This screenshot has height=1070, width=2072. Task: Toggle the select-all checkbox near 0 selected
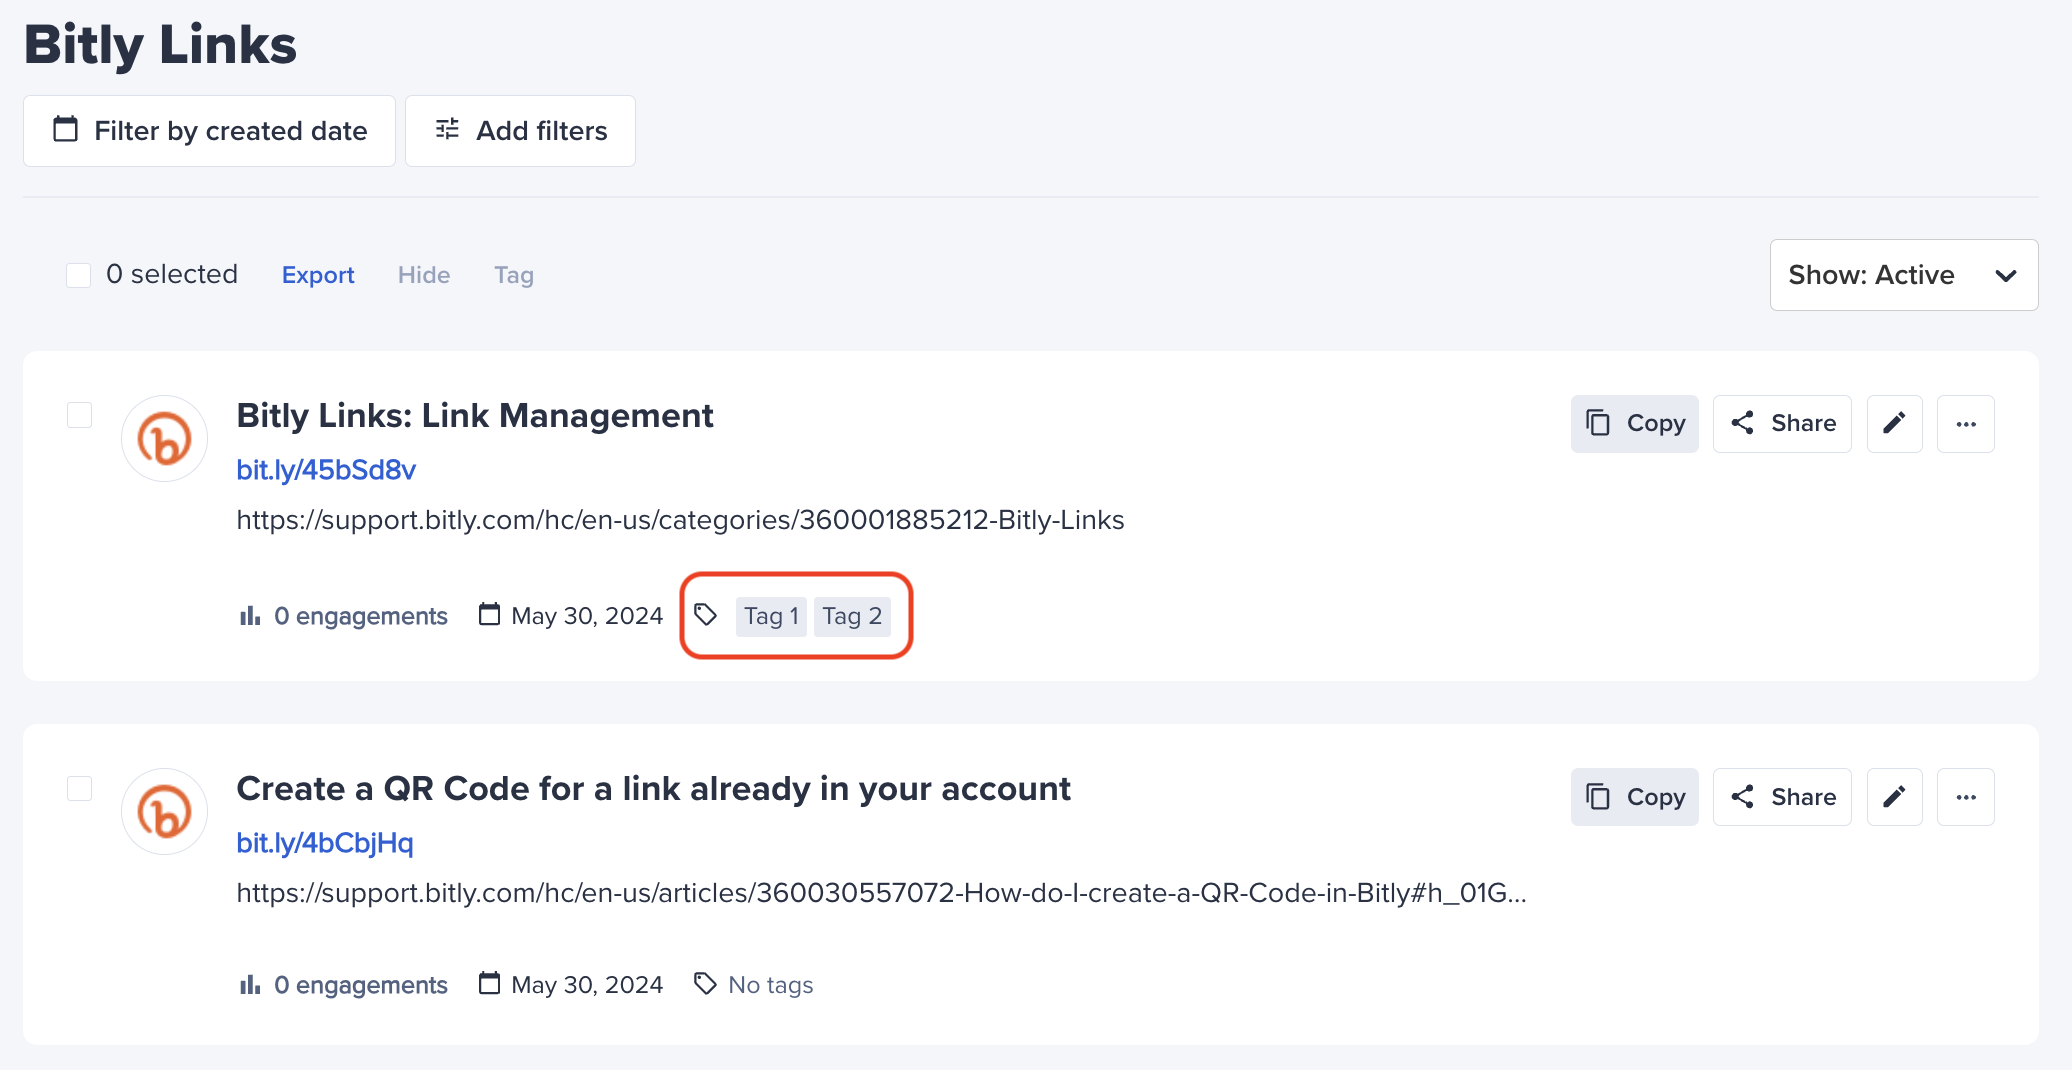click(78, 274)
